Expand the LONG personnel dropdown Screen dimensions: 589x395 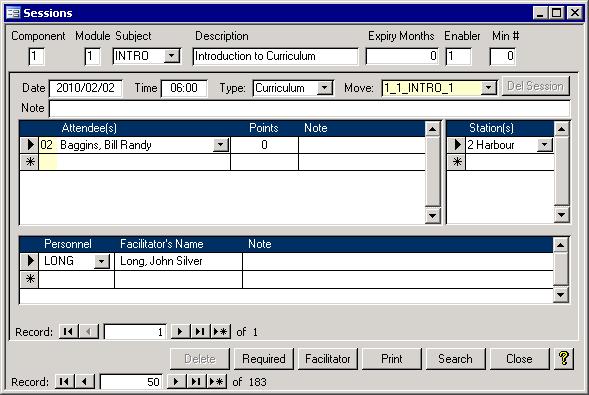[x=101, y=261]
